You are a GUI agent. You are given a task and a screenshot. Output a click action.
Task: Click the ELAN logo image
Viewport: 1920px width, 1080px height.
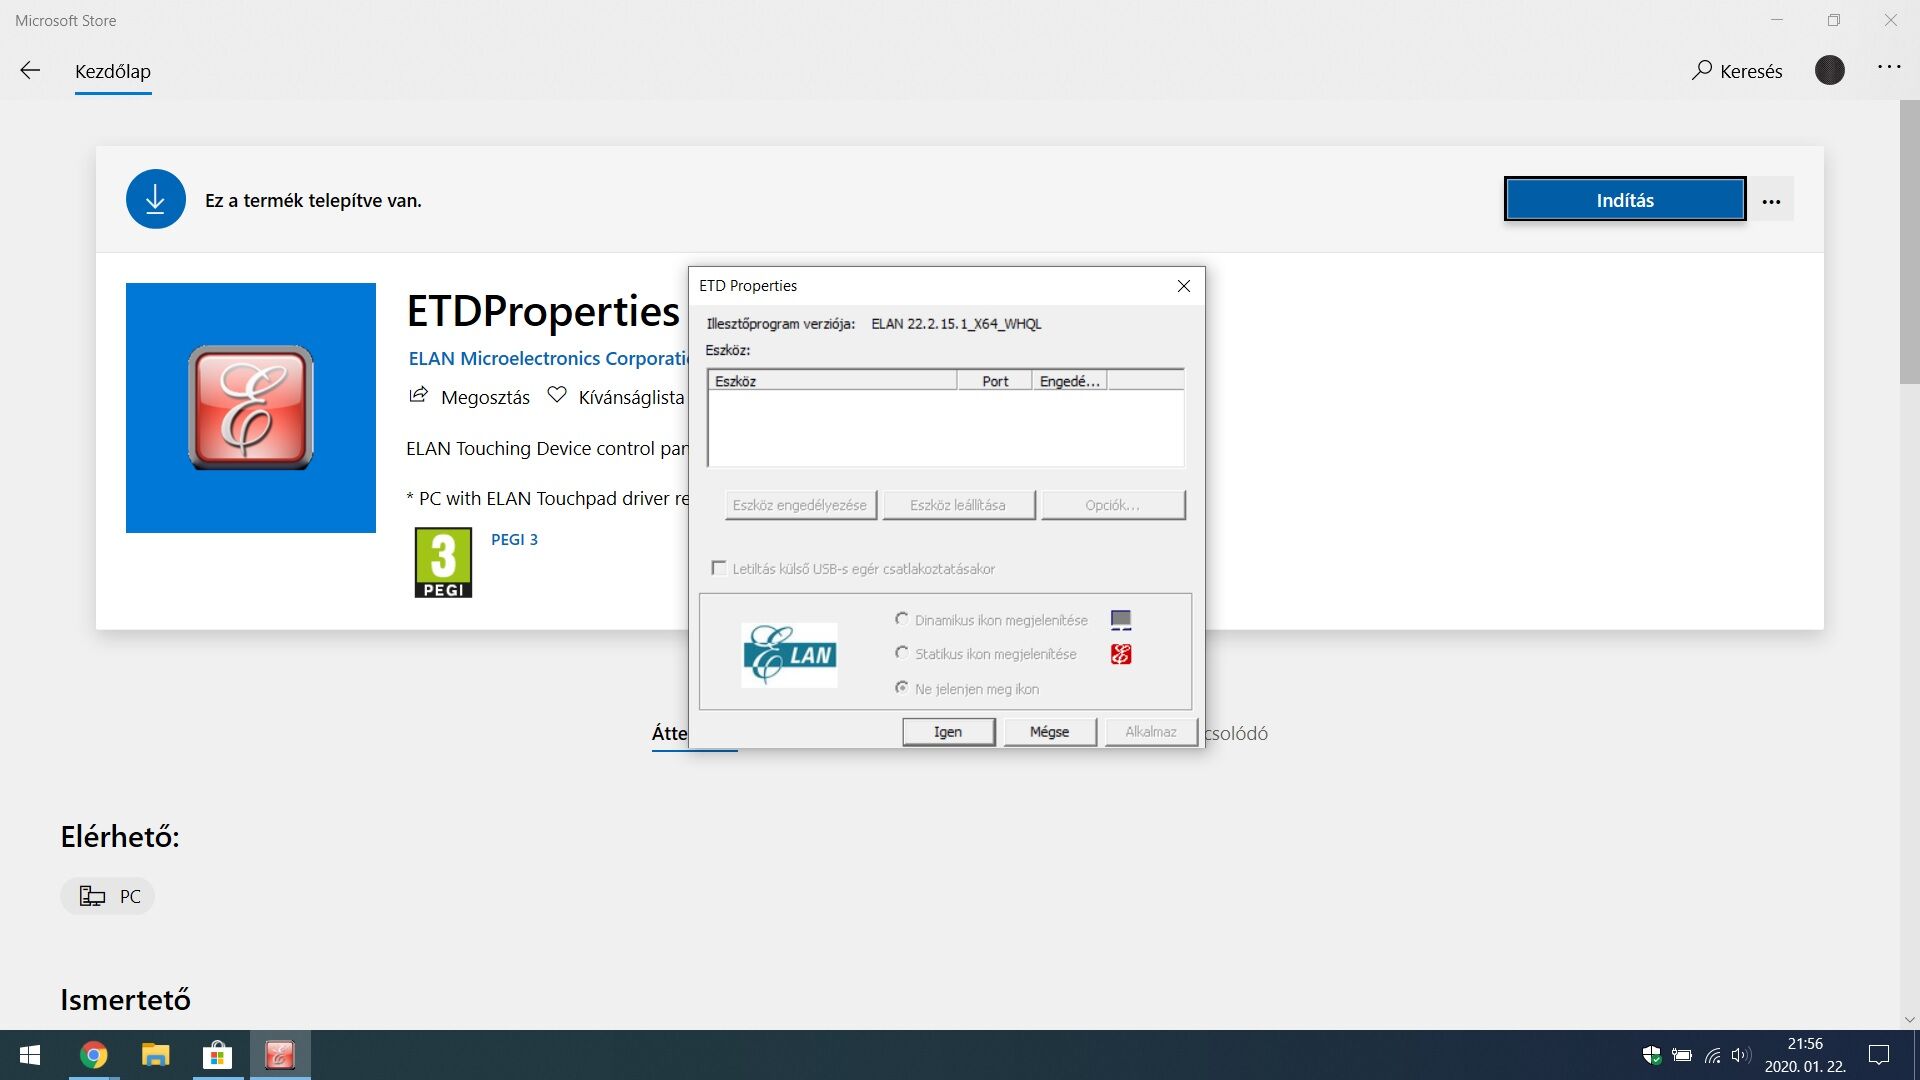789,655
